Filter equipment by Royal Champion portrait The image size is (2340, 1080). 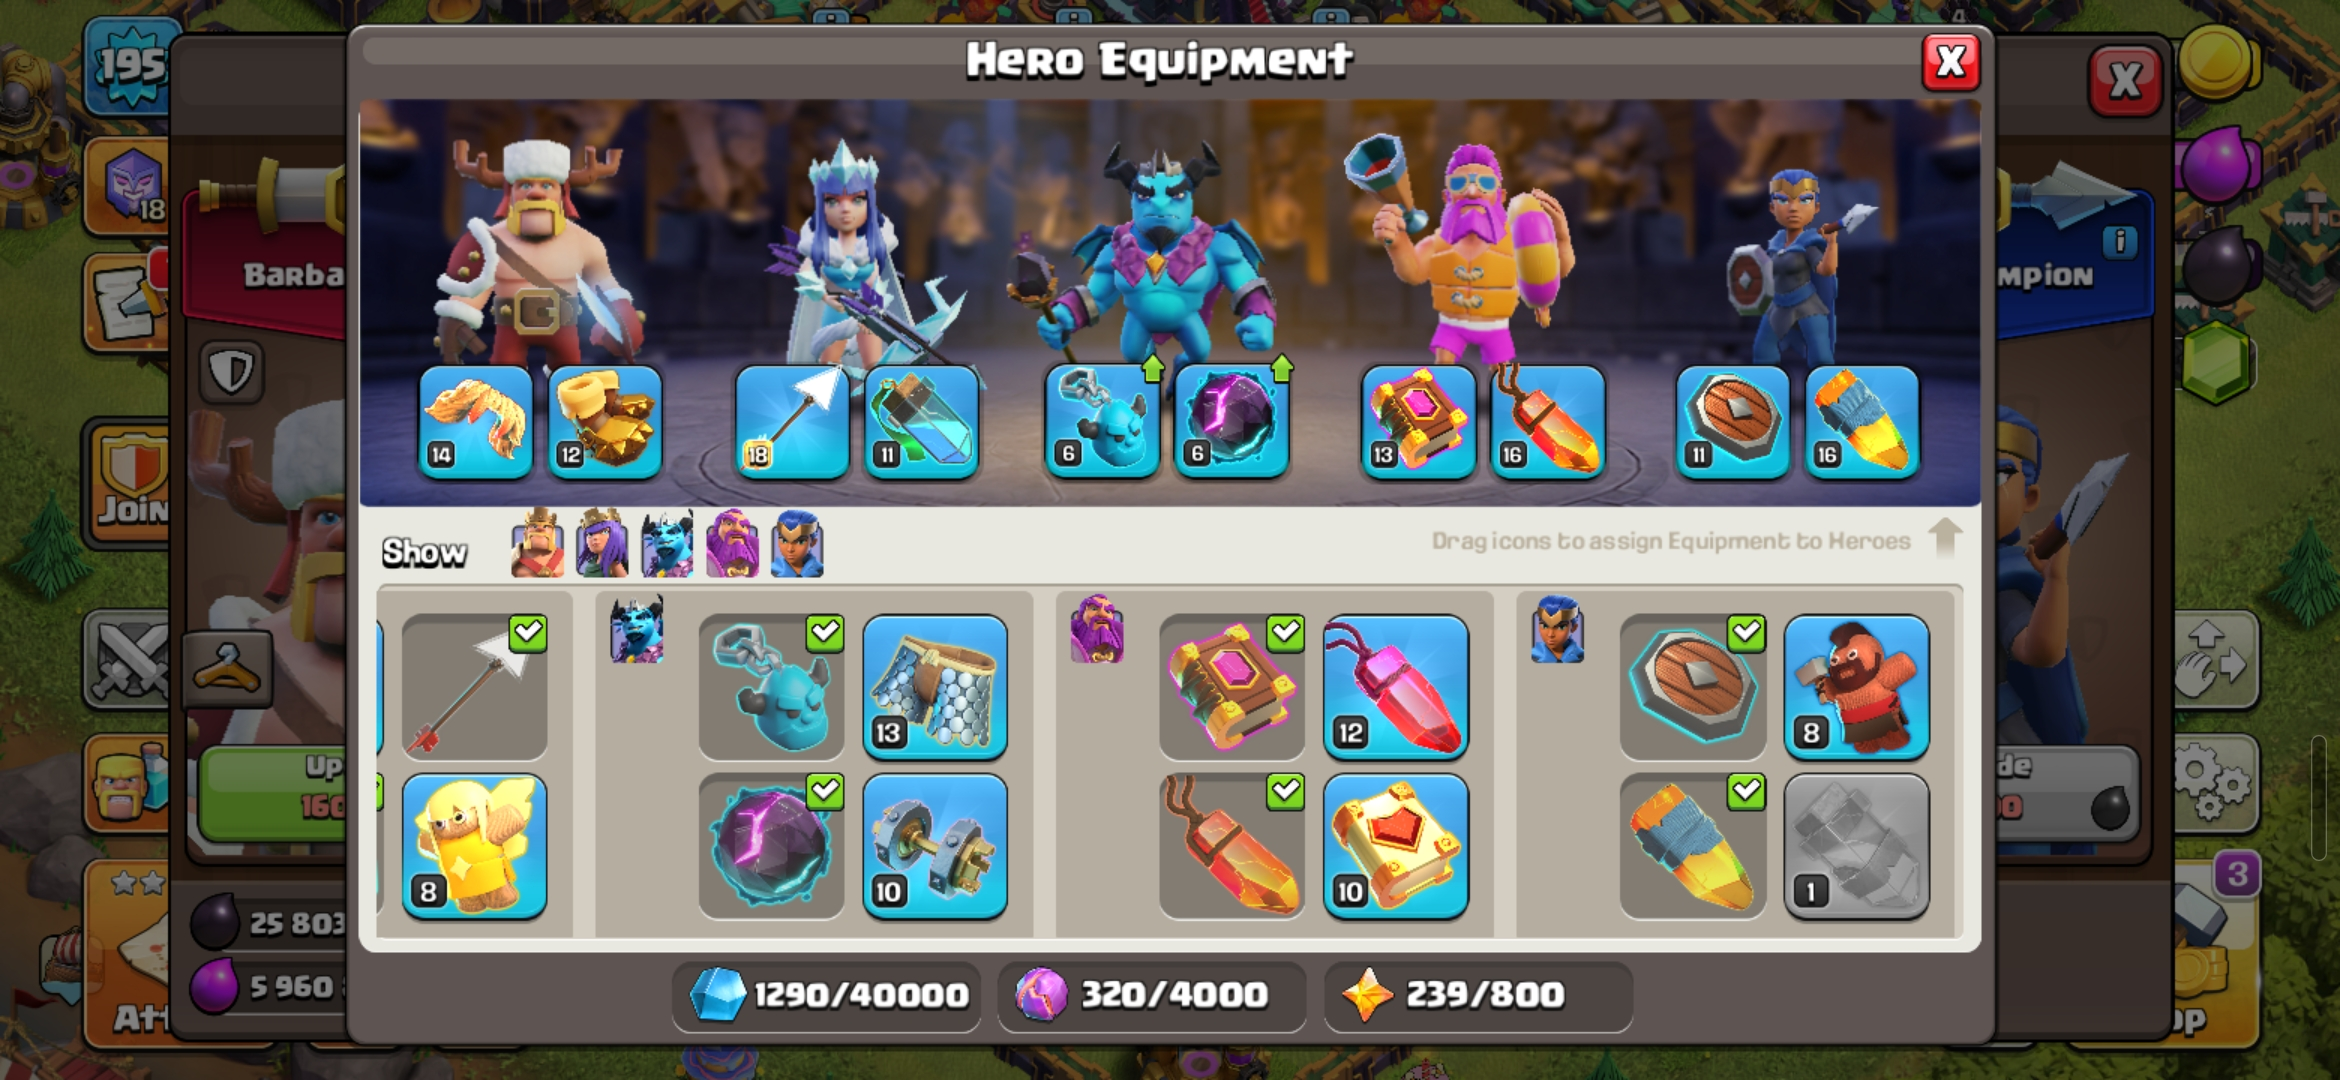(797, 544)
